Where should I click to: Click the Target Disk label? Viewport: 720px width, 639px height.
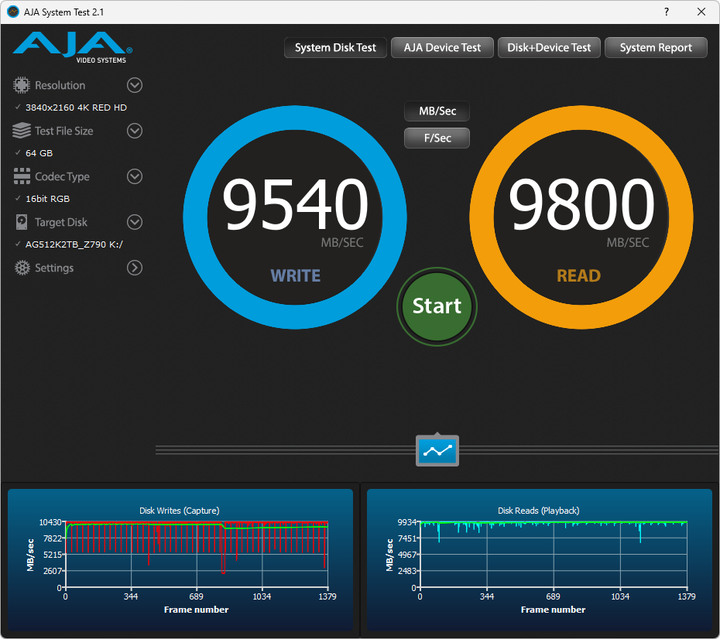pyautogui.click(x=61, y=222)
